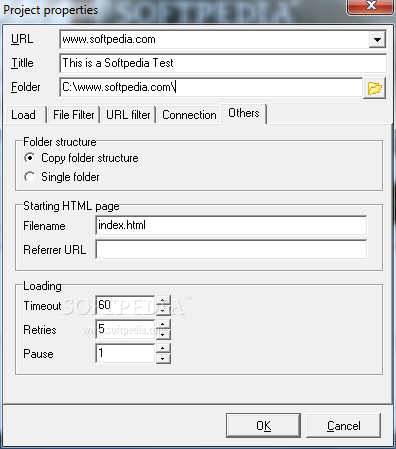Open the File Filter tab
Viewport: 396px width, 449px height.
pos(74,115)
